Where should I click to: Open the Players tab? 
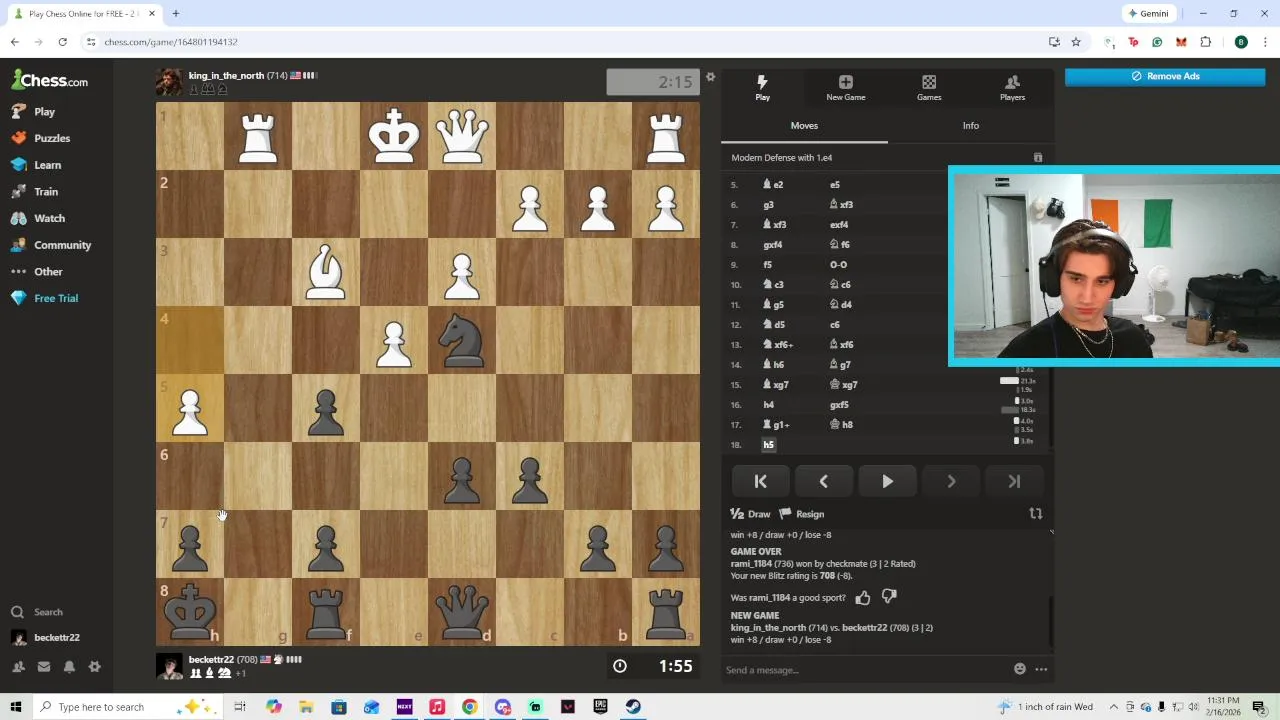pyautogui.click(x=1012, y=88)
